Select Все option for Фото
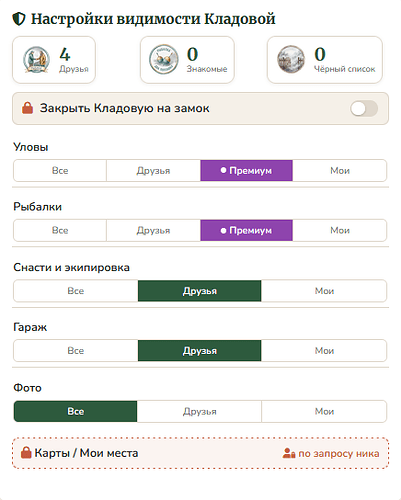This screenshot has height=500, width=401. click(75, 411)
